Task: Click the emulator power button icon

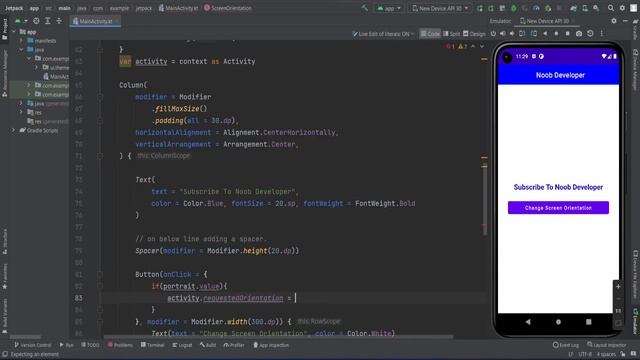Action: [x=493, y=33]
